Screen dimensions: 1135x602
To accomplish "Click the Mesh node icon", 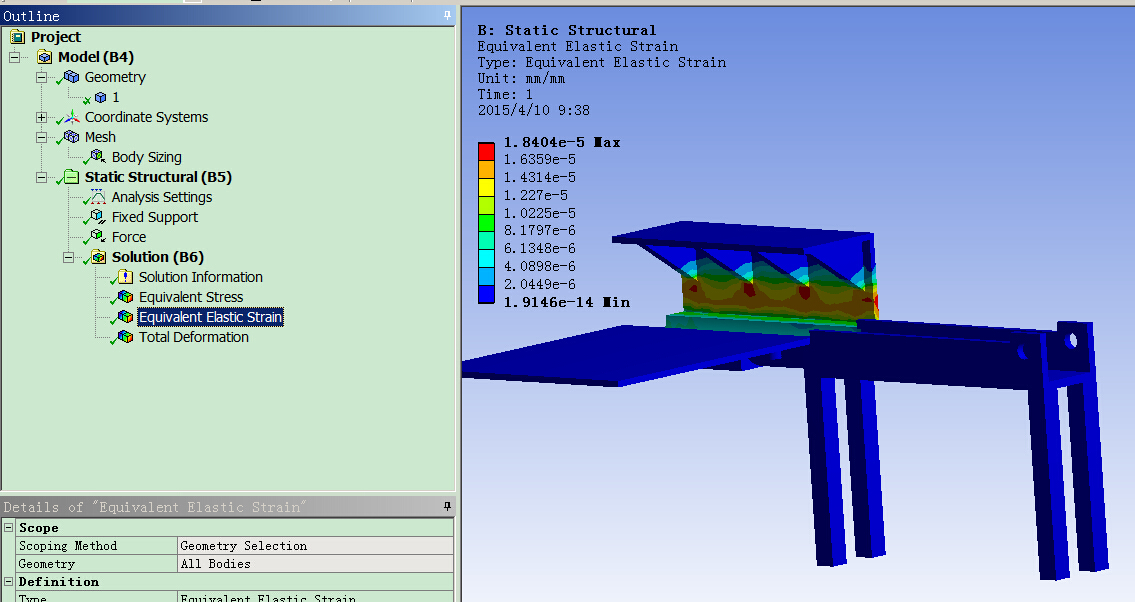I will pyautogui.click(x=72, y=137).
